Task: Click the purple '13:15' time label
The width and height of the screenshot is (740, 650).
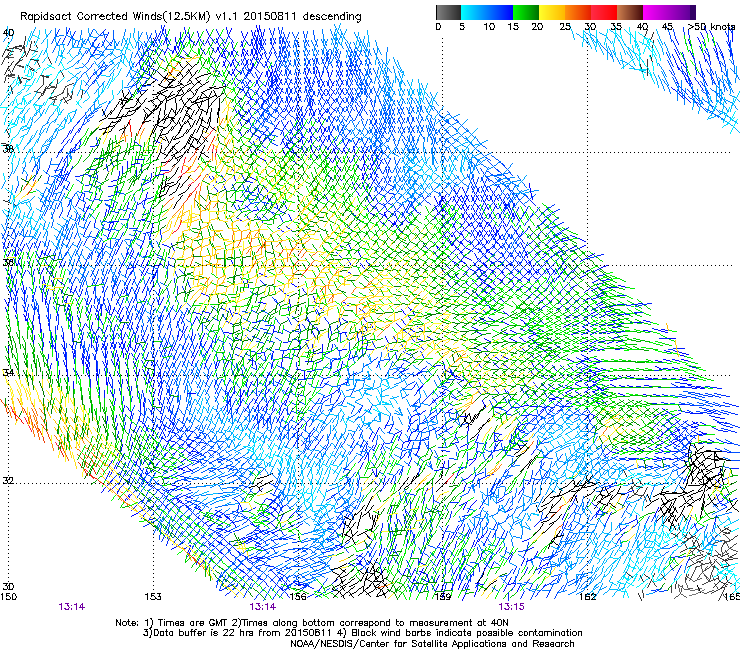Action: pos(512,607)
